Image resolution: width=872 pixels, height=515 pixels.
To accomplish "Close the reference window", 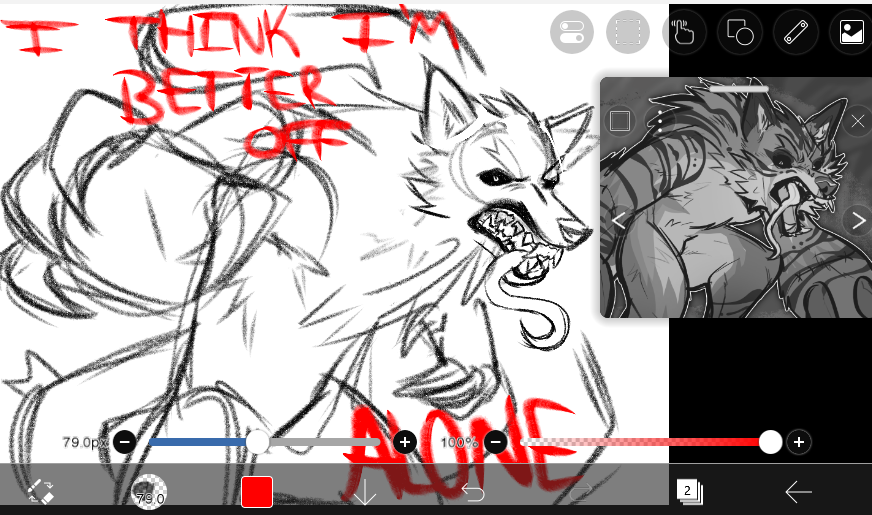I will point(858,121).
